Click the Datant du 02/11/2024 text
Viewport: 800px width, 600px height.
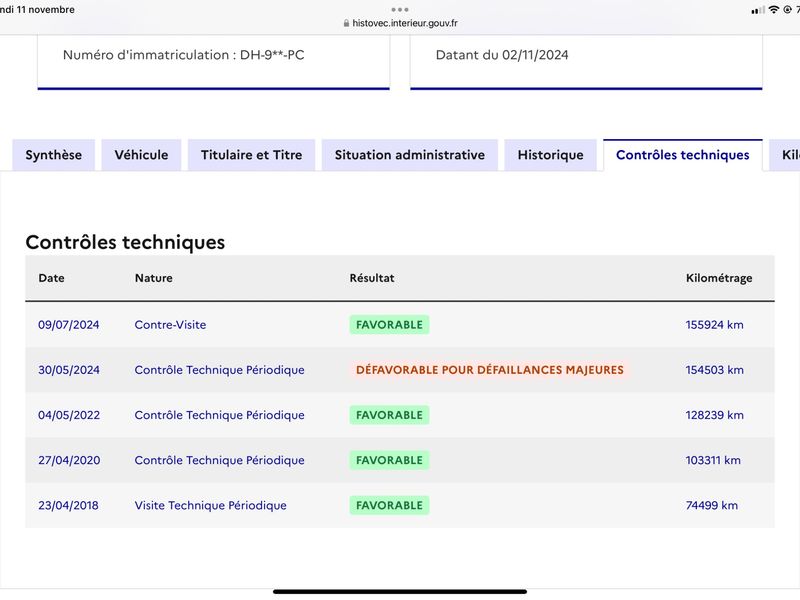[502, 55]
